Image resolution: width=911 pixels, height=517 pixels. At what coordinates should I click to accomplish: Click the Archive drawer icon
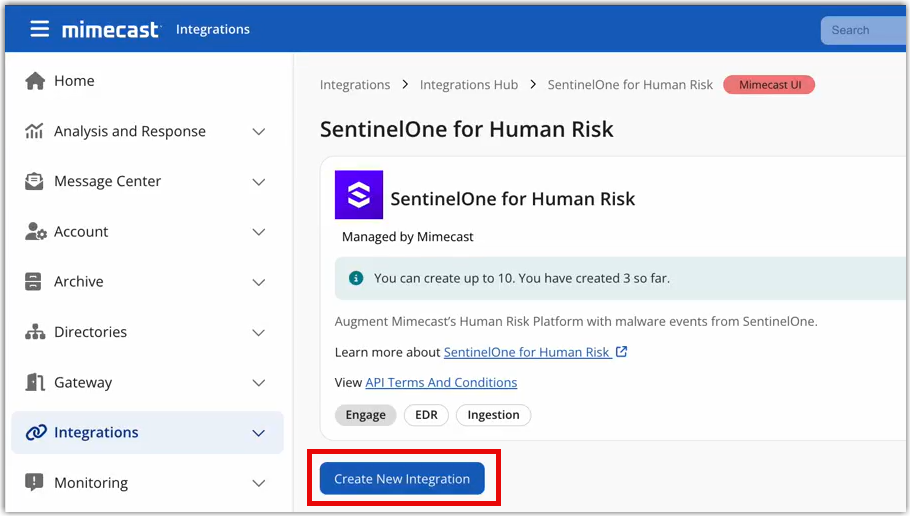(33, 282)
